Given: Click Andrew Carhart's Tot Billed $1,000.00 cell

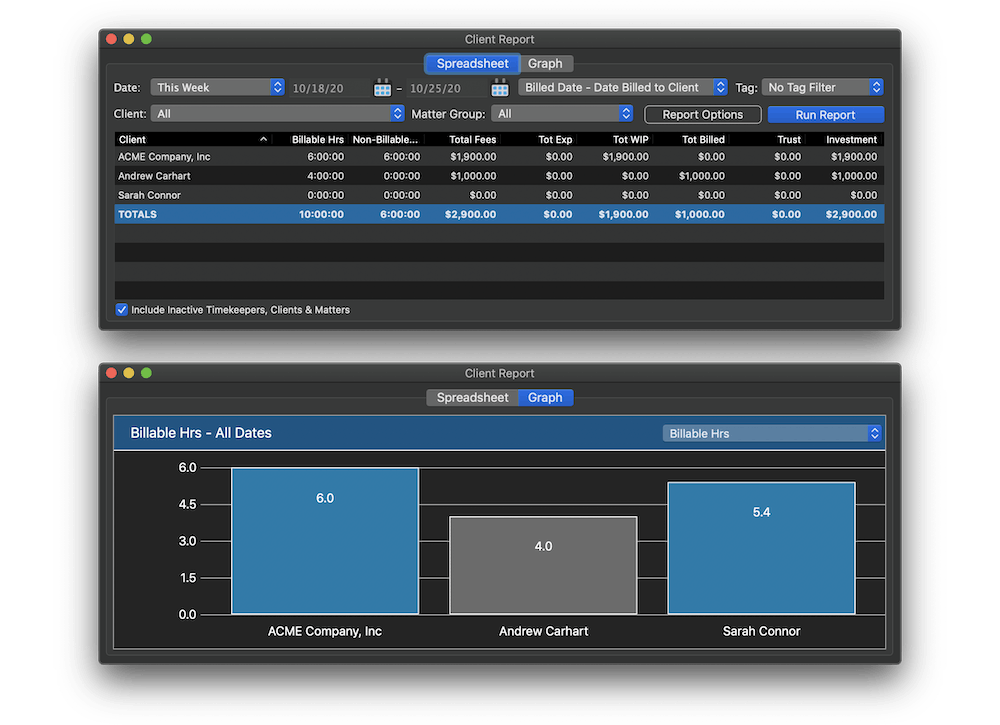Looking at the screenshot, I should 702,176.
